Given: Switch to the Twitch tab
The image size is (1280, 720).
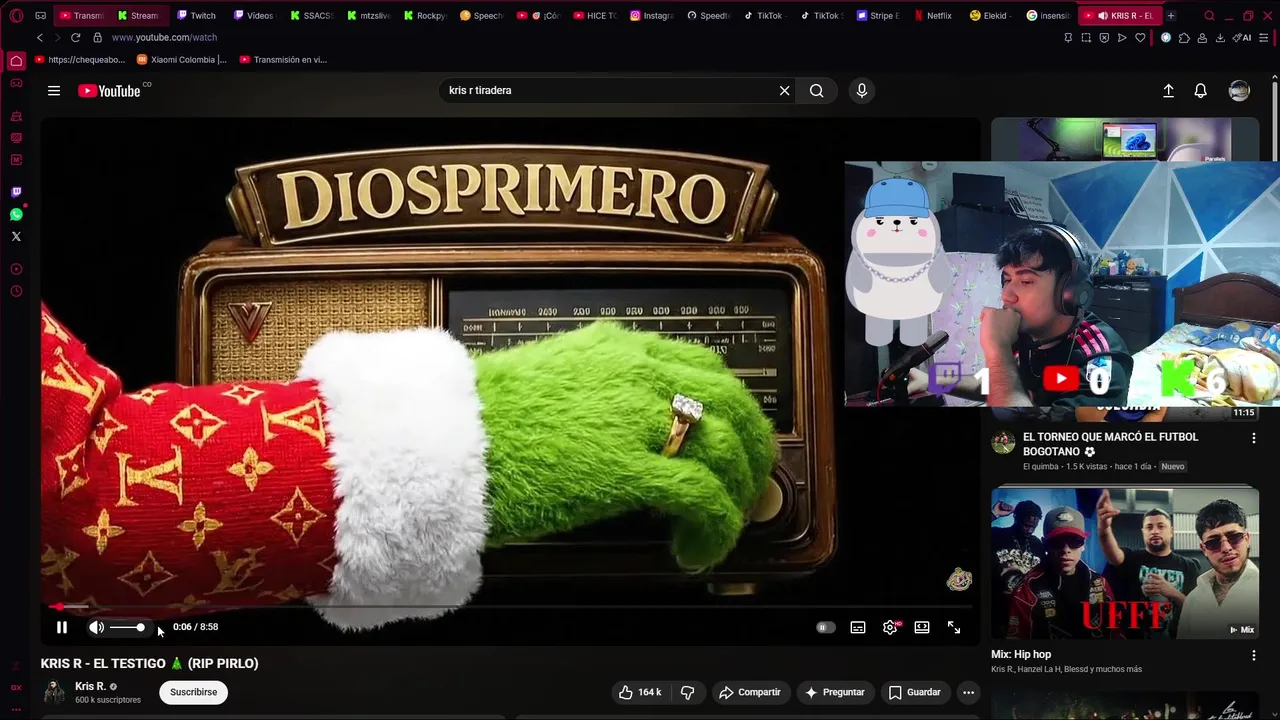Looking at the screenshot, I should 196,15.
